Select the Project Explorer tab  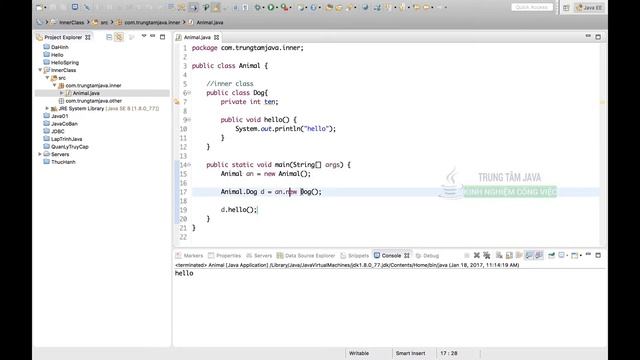click(63, 37)
